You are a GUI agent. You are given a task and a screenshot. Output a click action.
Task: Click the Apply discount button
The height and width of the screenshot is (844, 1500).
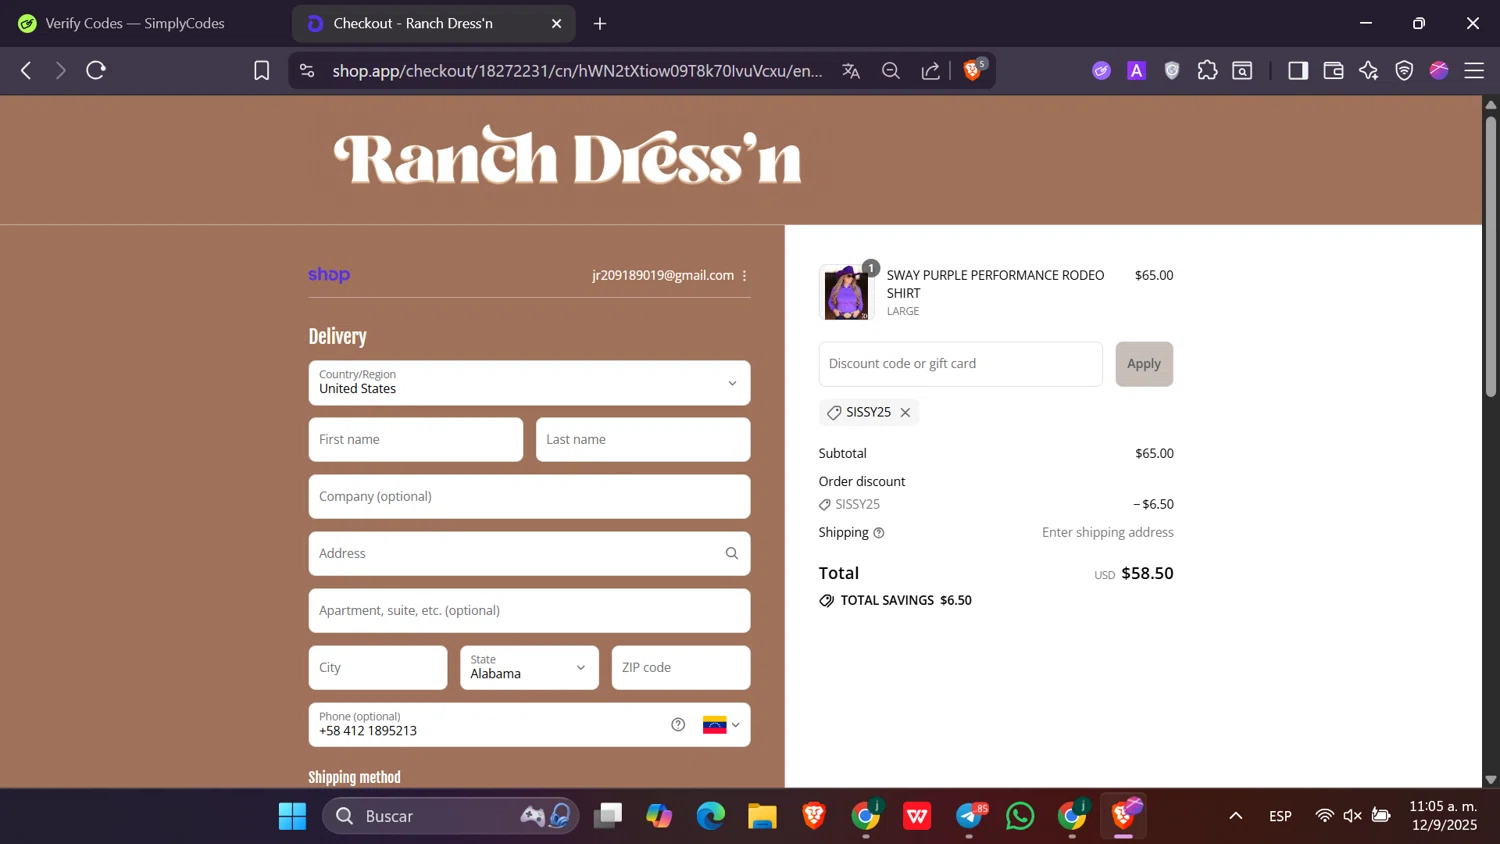(x=1144, y=364)
